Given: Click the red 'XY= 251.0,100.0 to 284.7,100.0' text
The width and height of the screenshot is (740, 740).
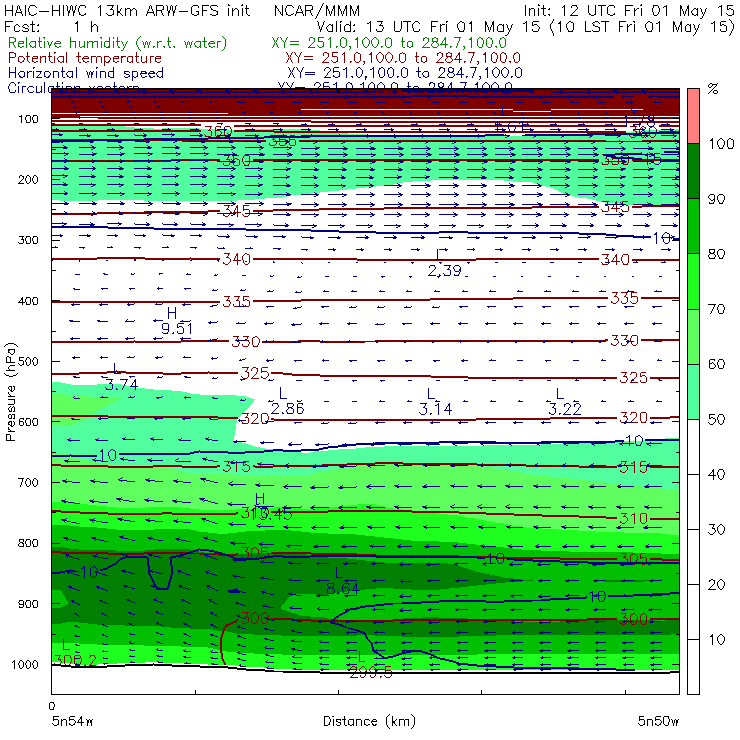Looking at the screenshot, I should [x=403, y=58].
